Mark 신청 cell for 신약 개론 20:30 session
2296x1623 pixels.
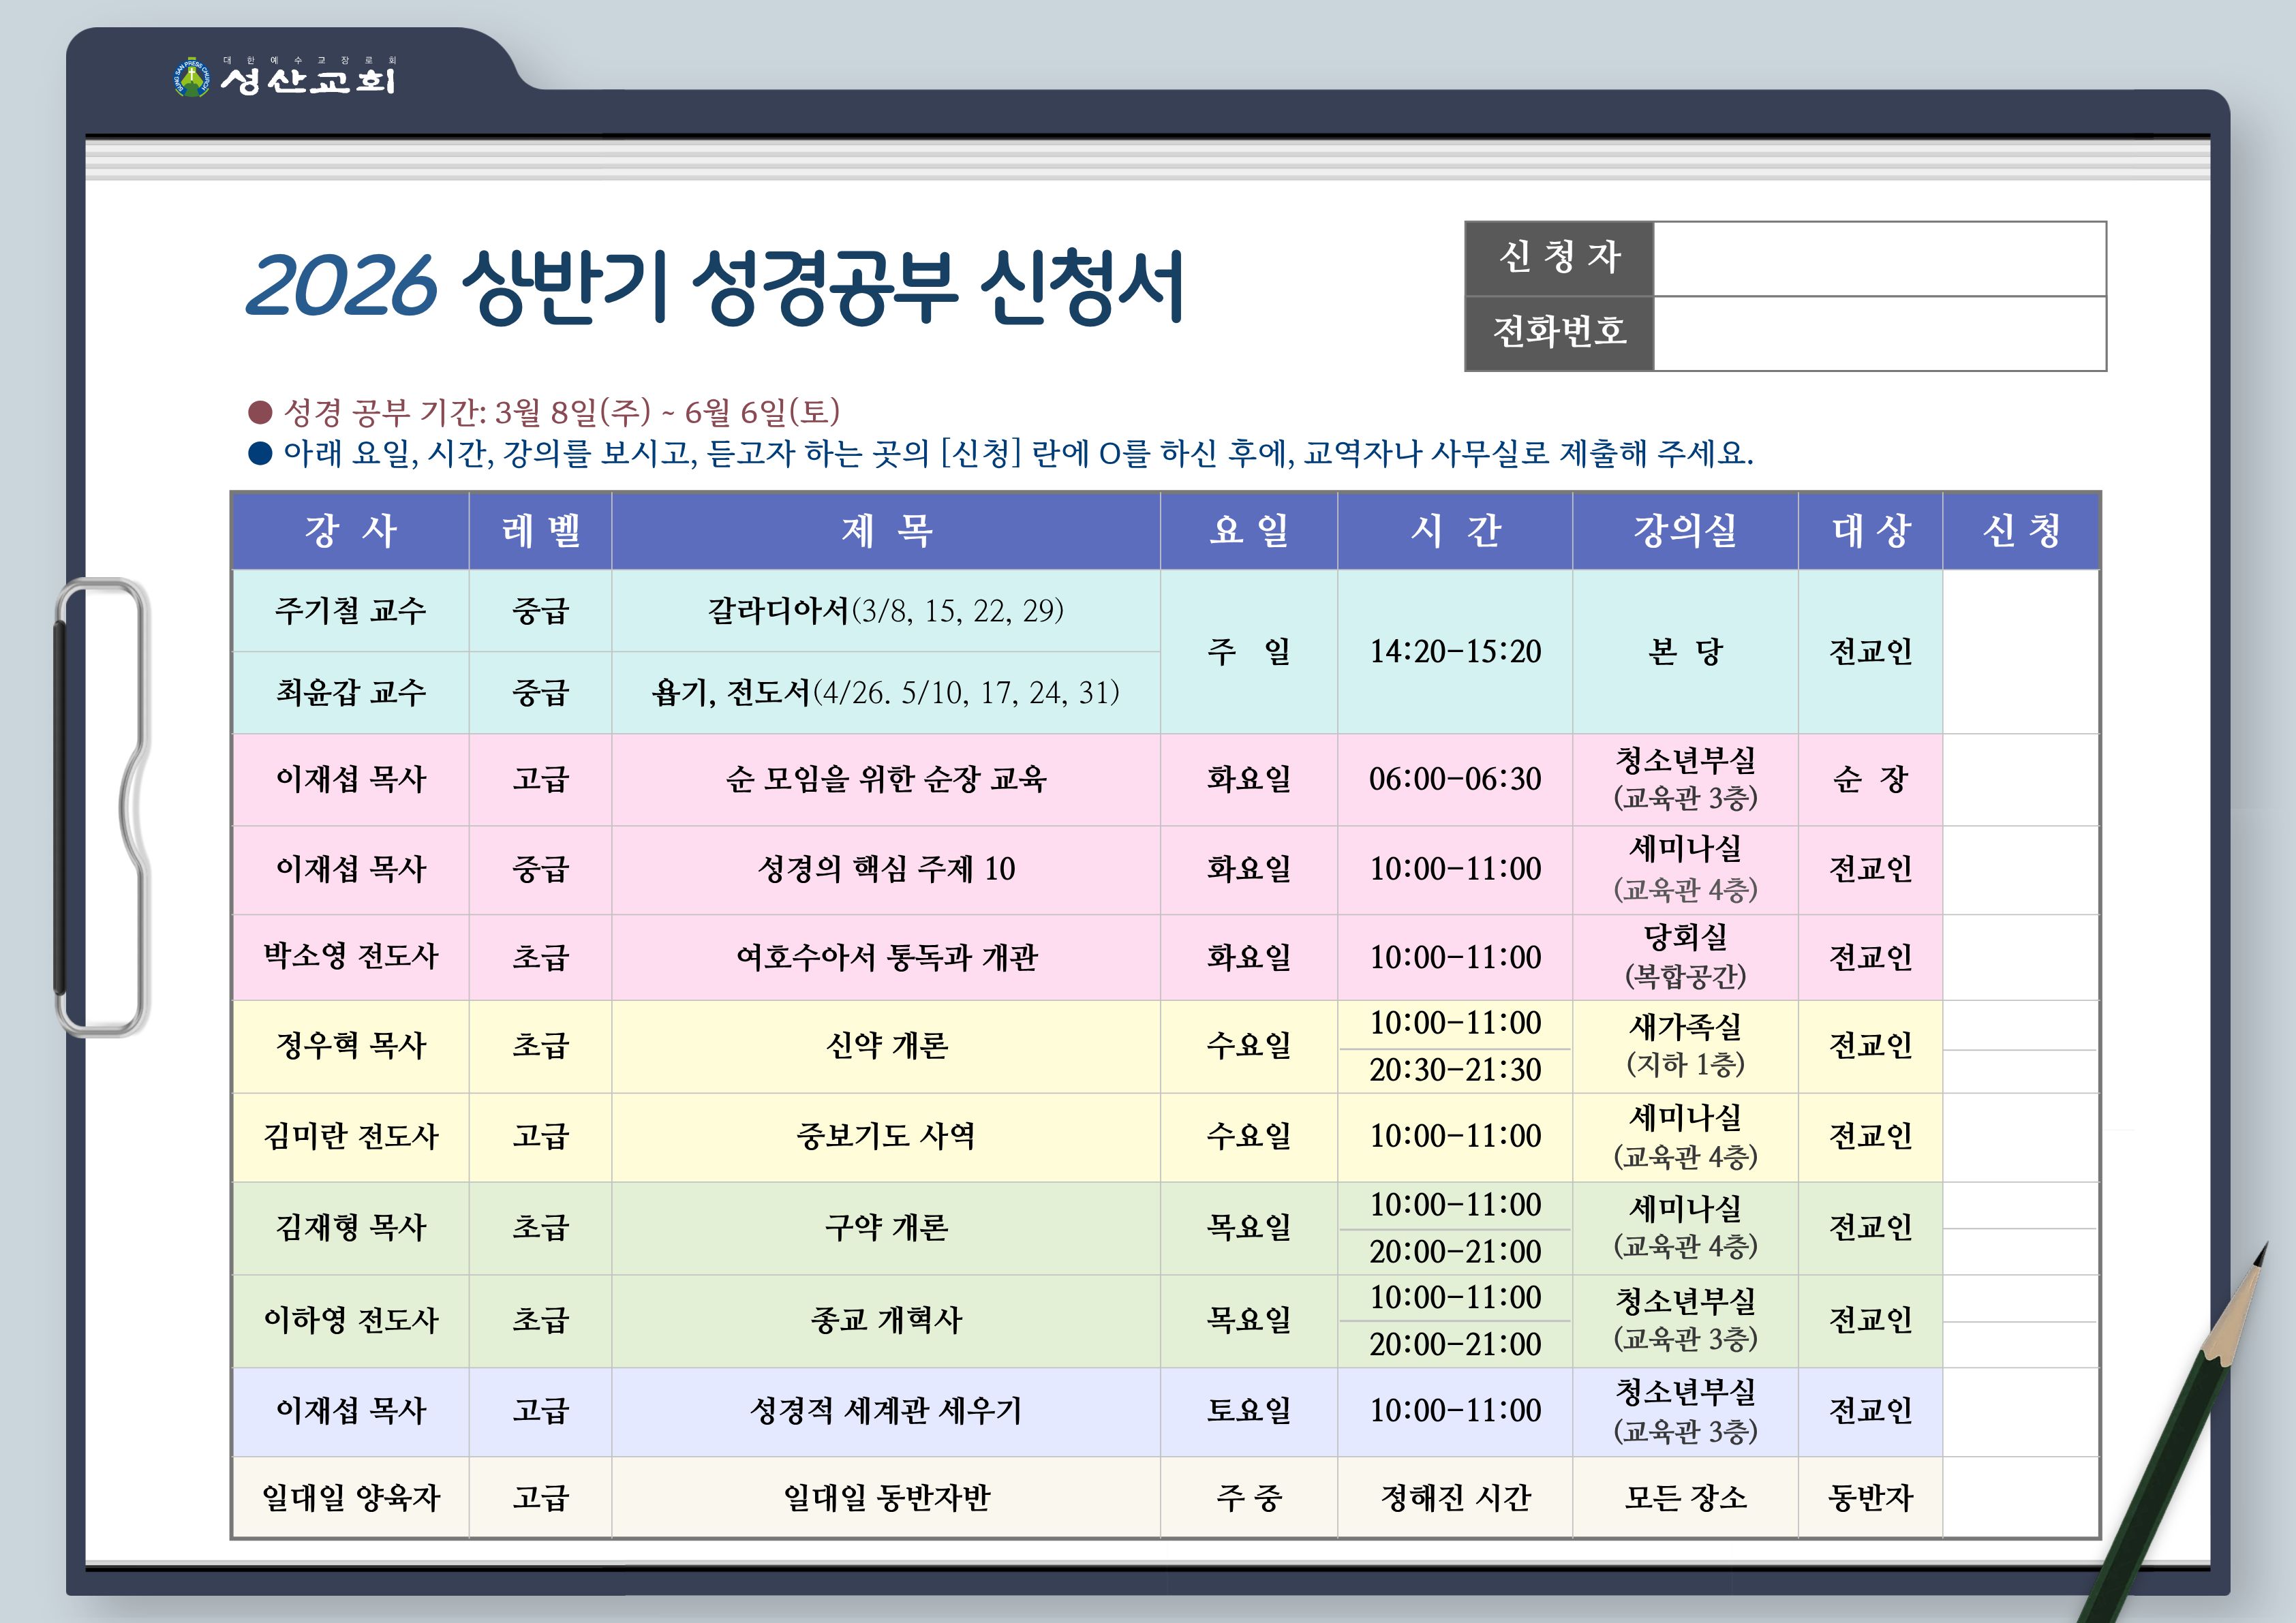pyautogui.click(x=2019, y=1071)
